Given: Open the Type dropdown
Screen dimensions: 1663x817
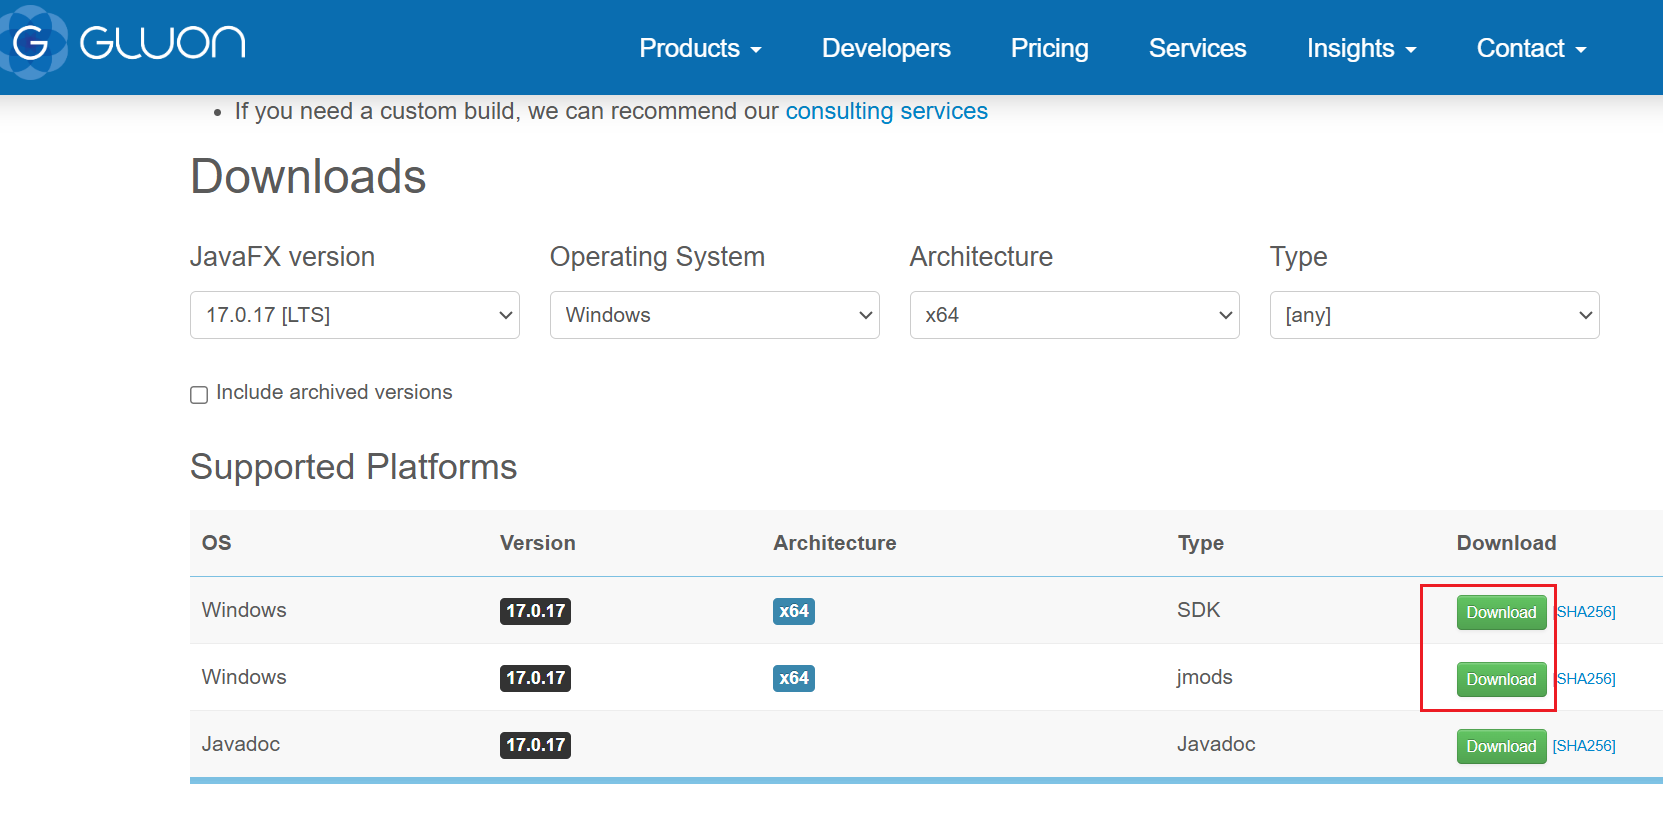Looking at the screenshot, I should click(x=1435, y=315).
